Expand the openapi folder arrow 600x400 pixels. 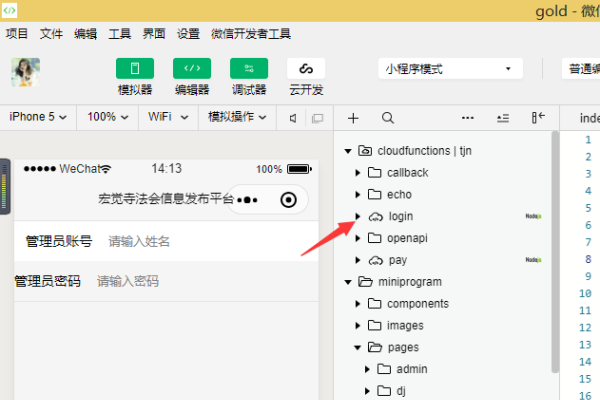tap(358, 238)
